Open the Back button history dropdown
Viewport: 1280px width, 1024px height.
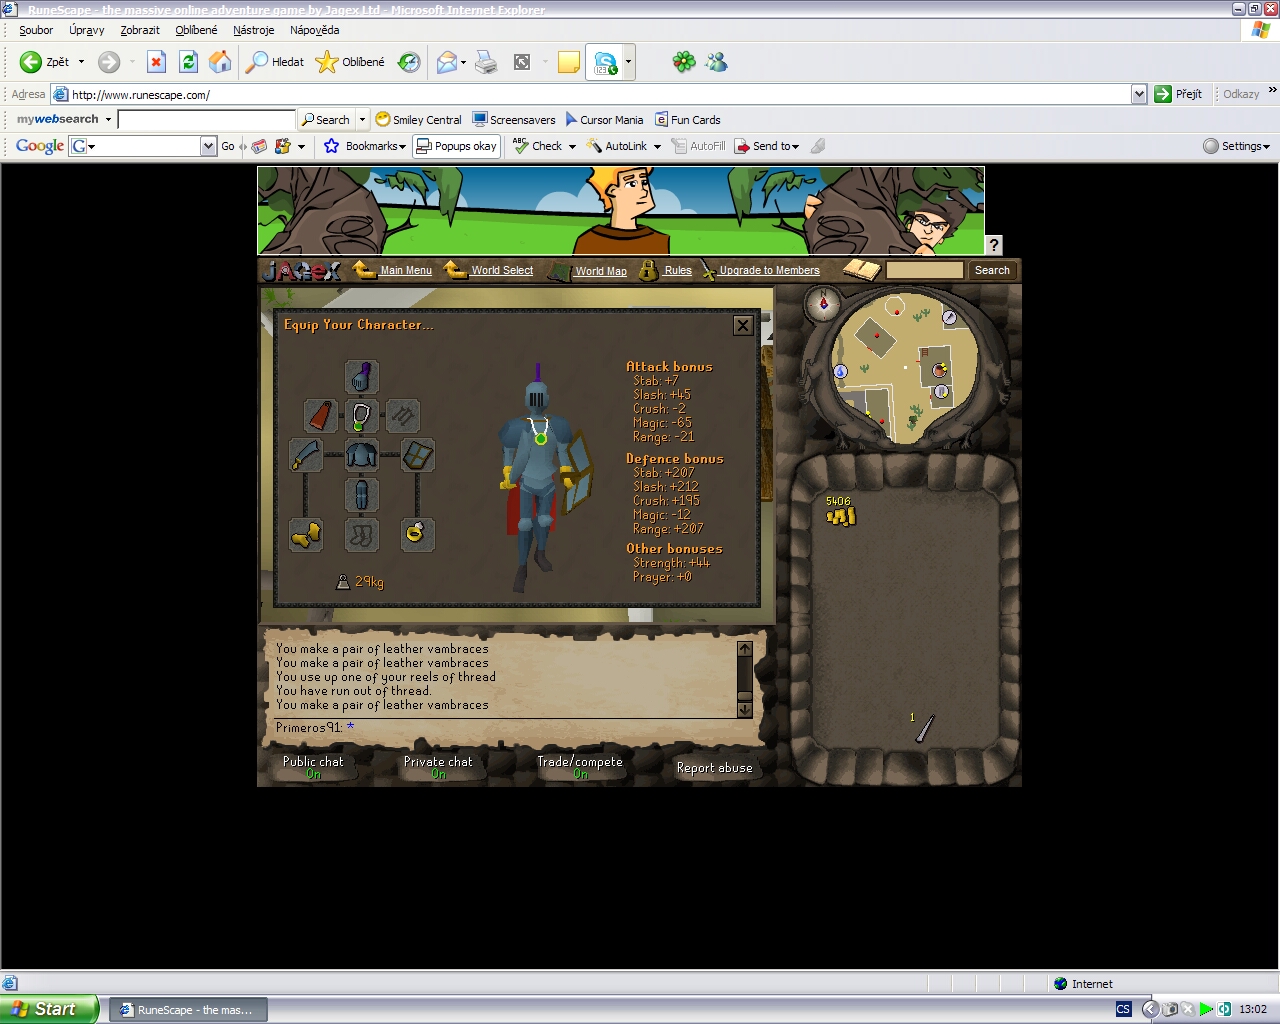point(82,62)
